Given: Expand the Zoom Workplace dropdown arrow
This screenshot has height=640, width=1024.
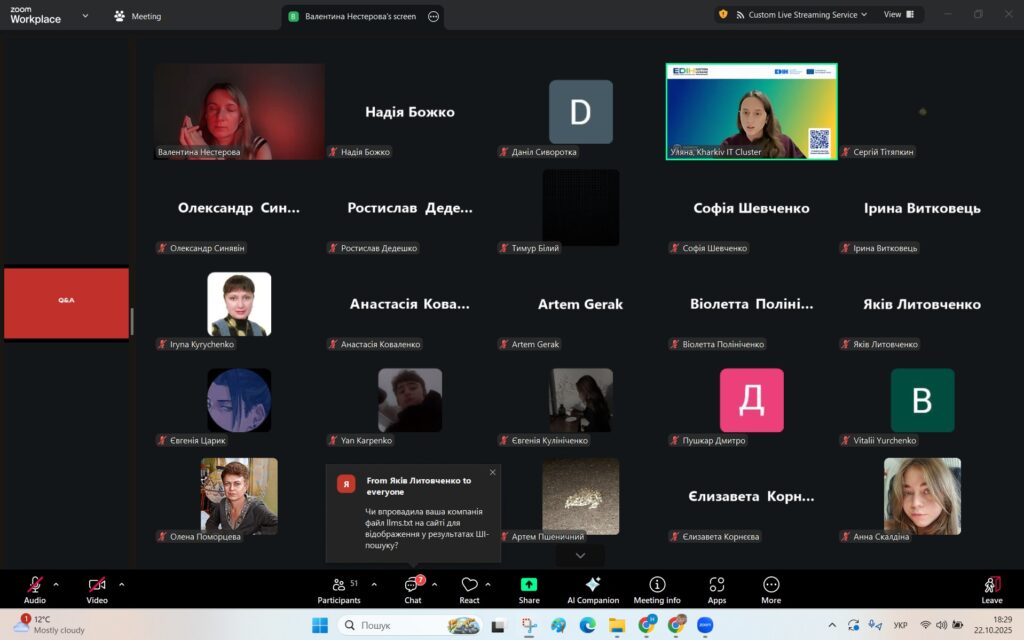Looking at the screenshot, I should [84, 16].
